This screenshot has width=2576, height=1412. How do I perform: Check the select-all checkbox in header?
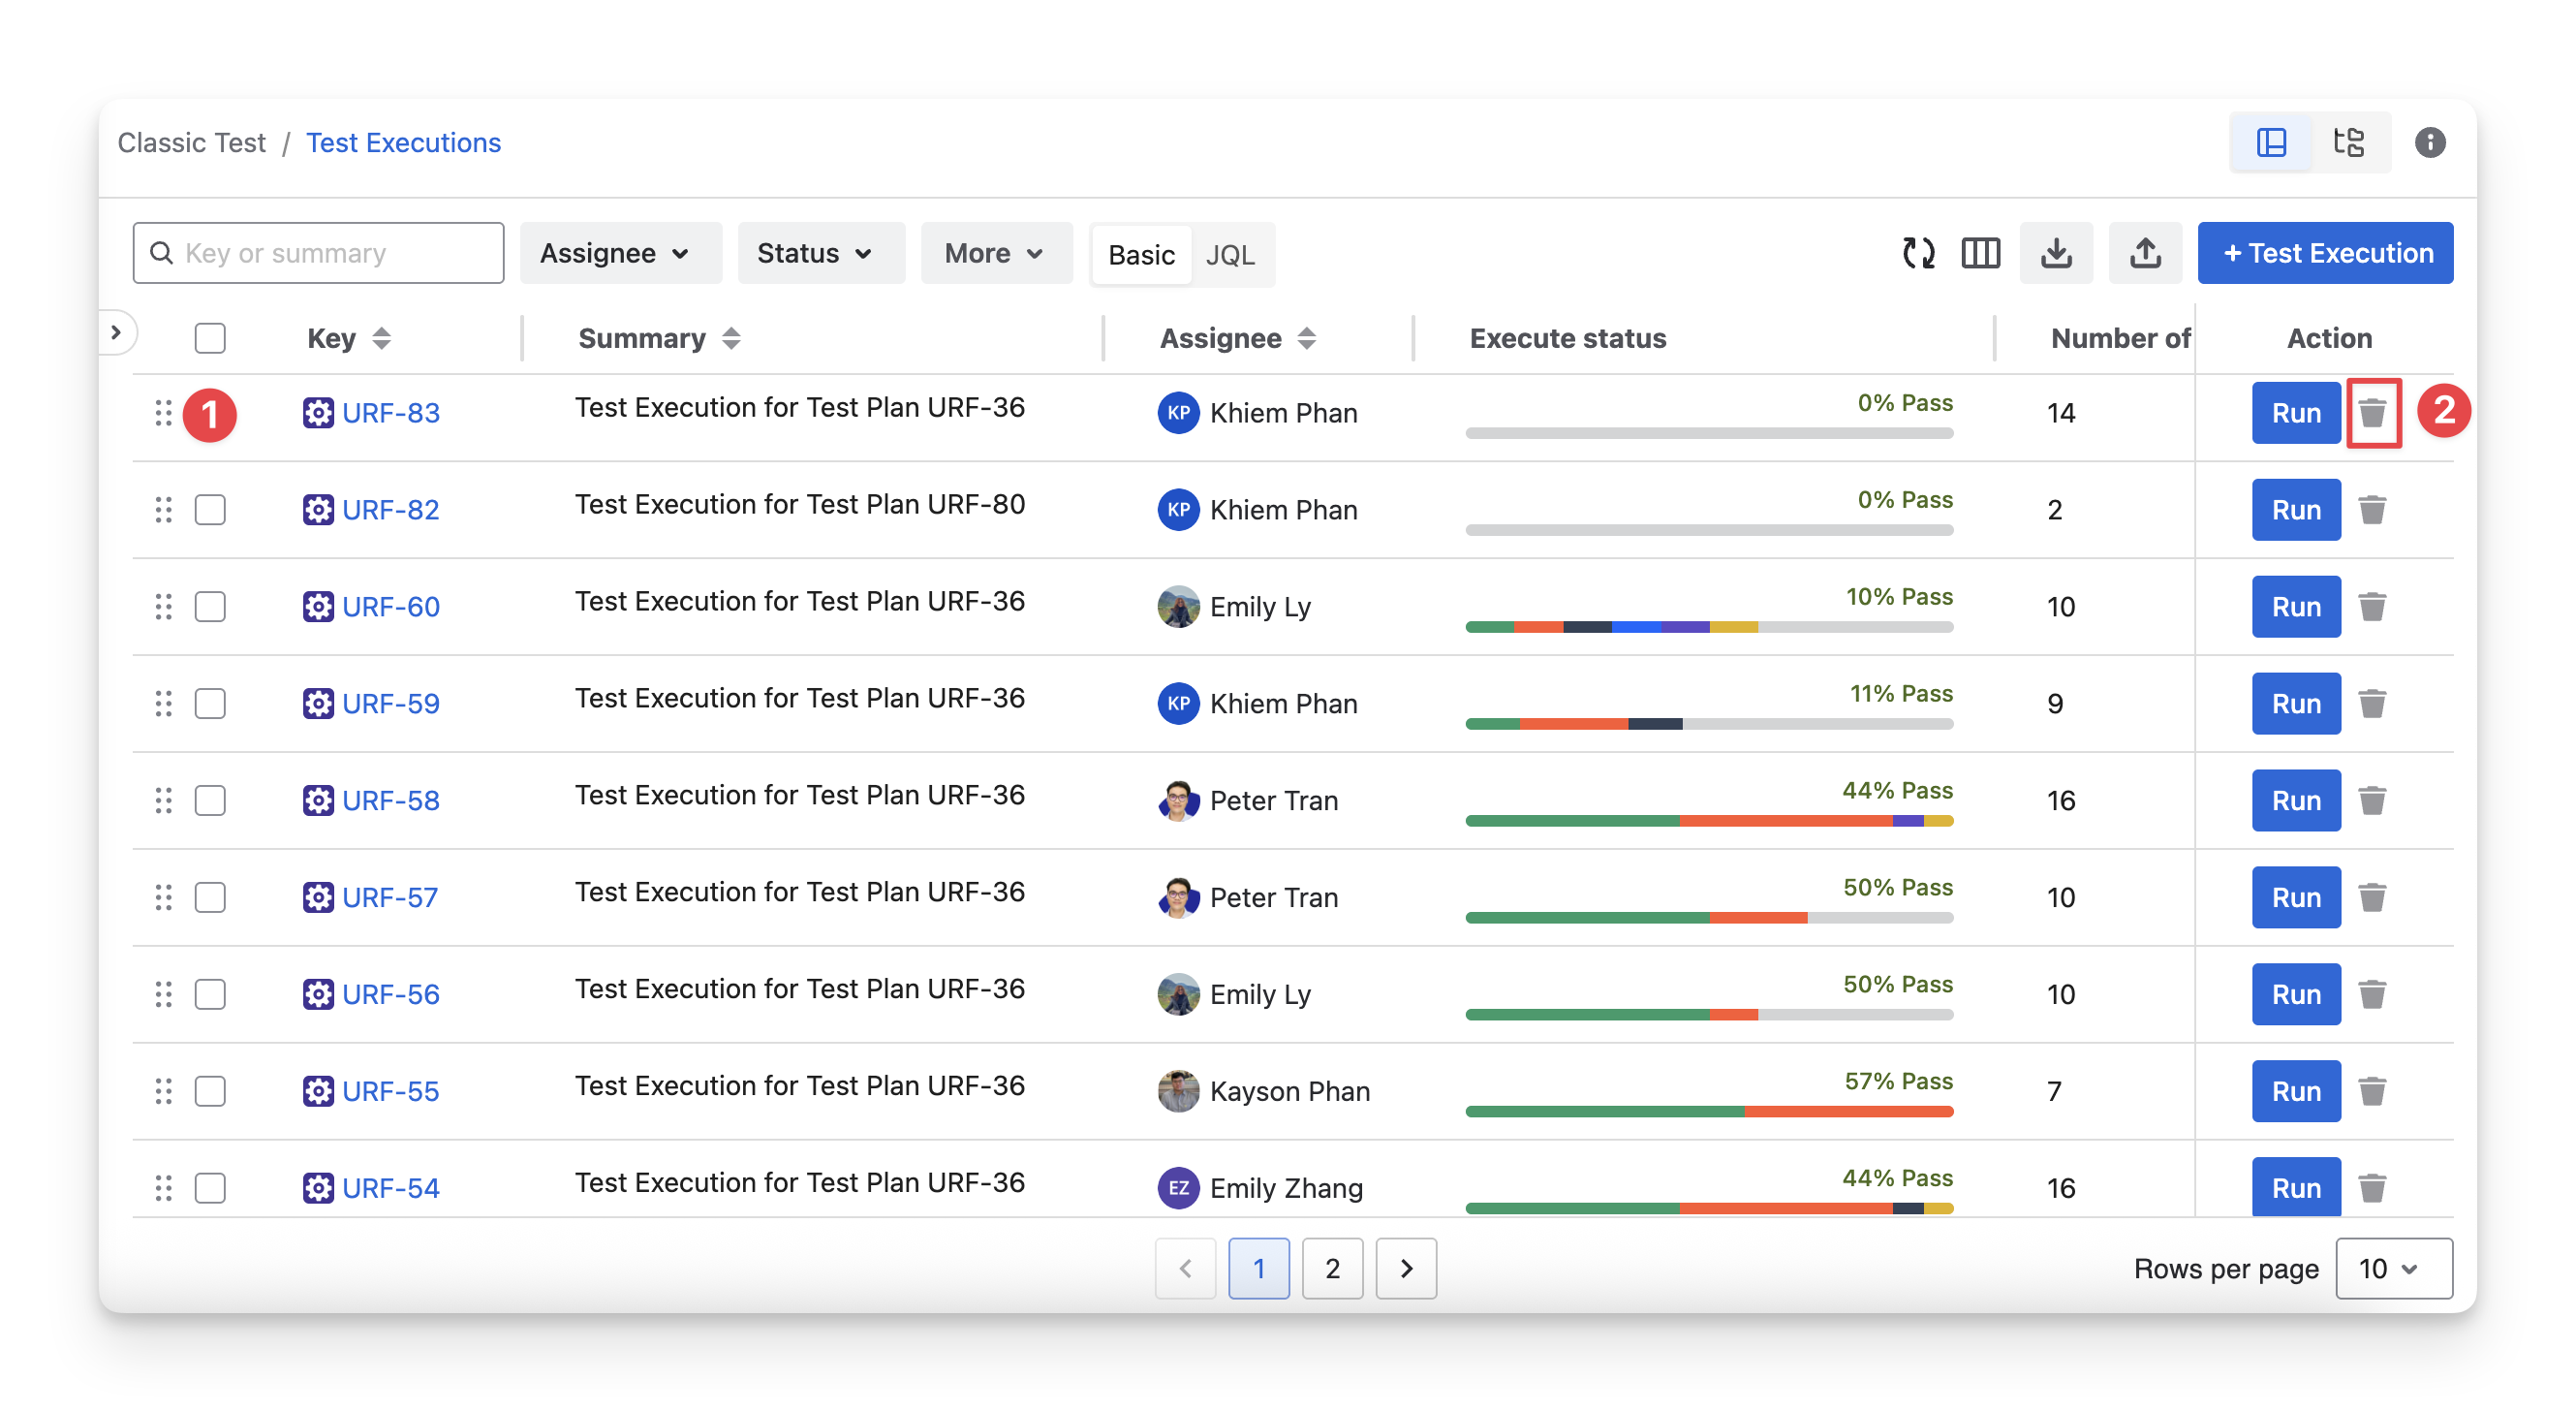point(210,338)
